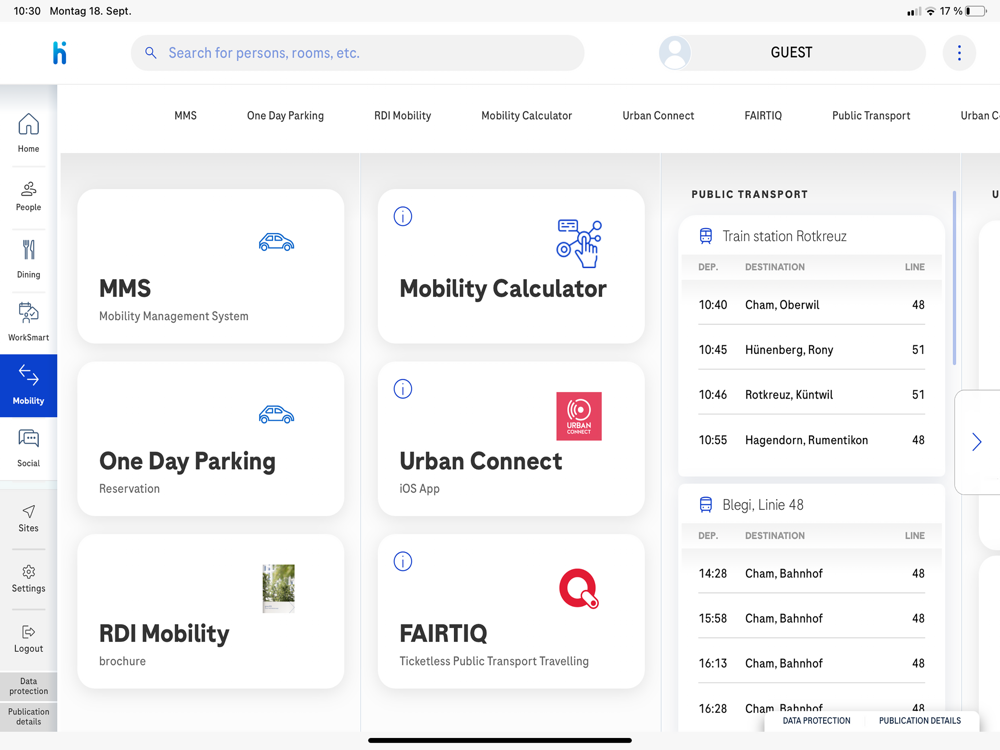This screenshot has width=1000, height=750.
Task: Show info for FAIRTIQ card
Action: coord(402,561)
